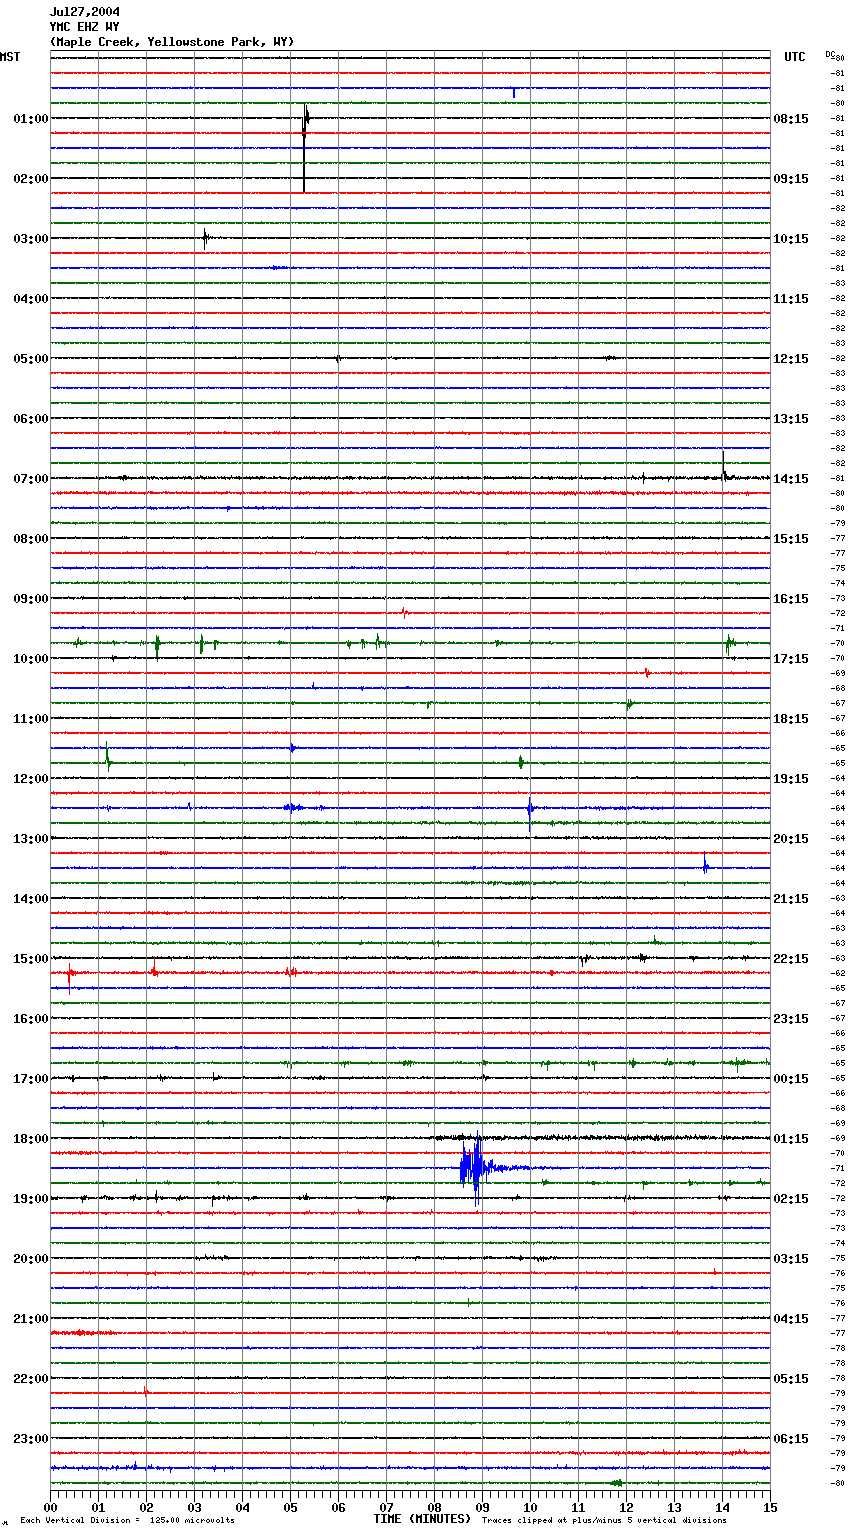
Task: Click the UTC column header
Action: (x=795, y=57)
